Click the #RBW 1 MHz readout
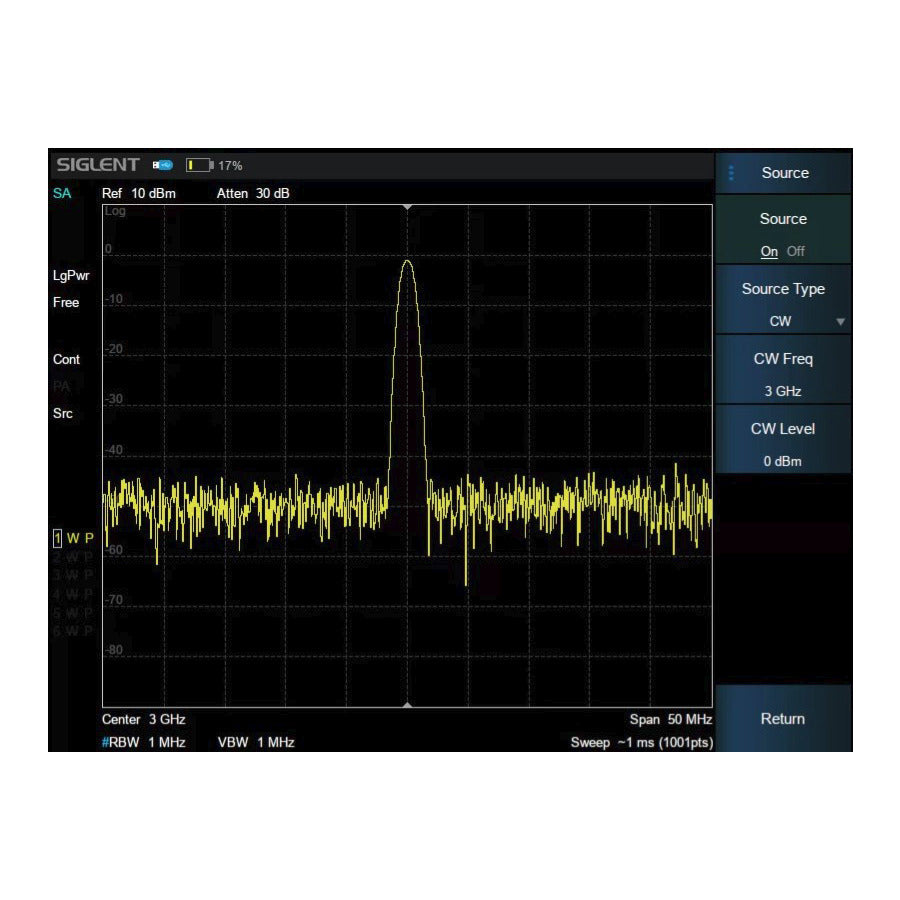 (x=143, y=742)
